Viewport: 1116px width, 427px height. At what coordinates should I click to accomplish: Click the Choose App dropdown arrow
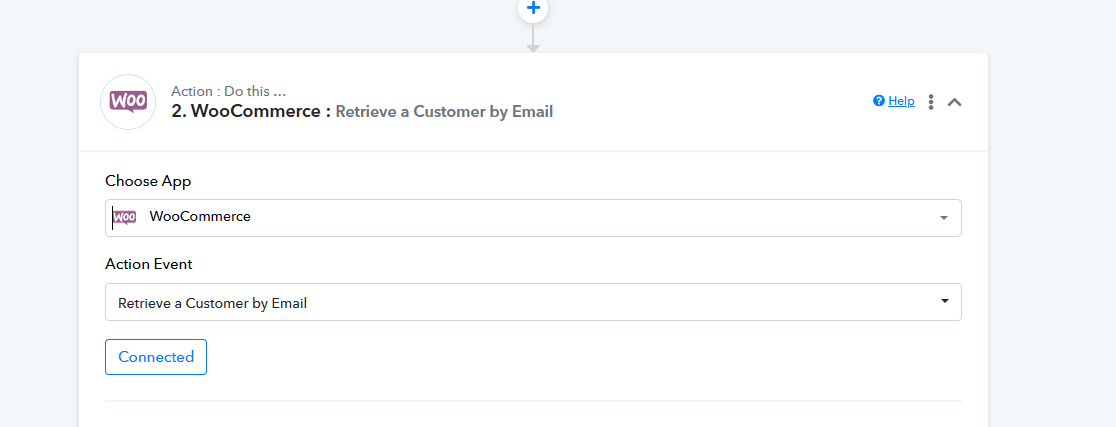tap(944, 218)
